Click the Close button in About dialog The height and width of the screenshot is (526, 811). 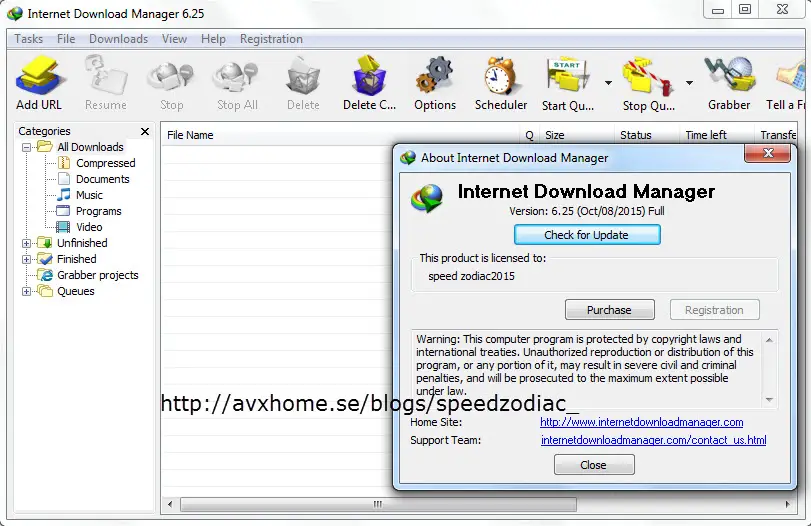click(594, 465)
